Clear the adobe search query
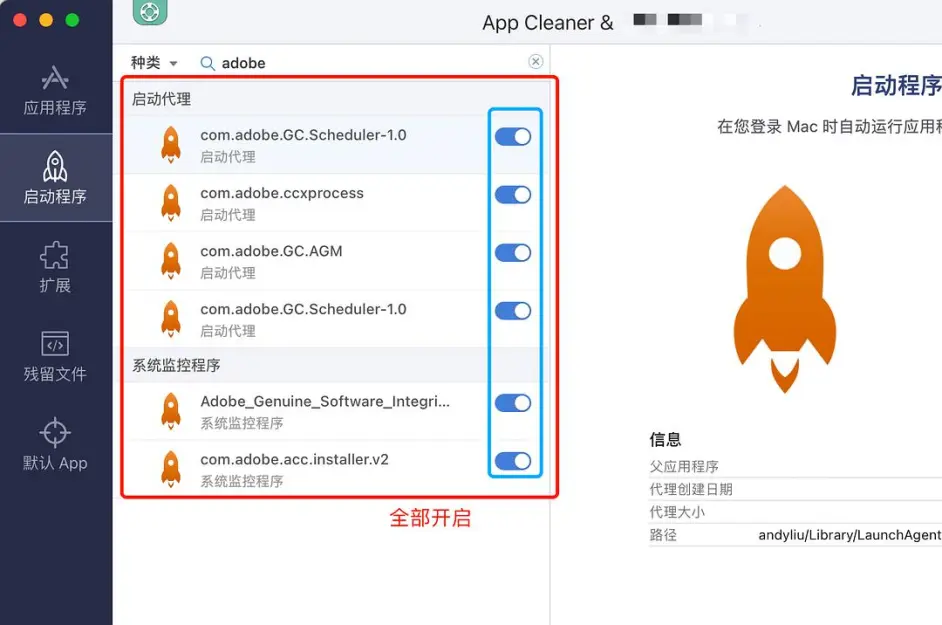This screenshot has height=625, width=942. (536, 61)
